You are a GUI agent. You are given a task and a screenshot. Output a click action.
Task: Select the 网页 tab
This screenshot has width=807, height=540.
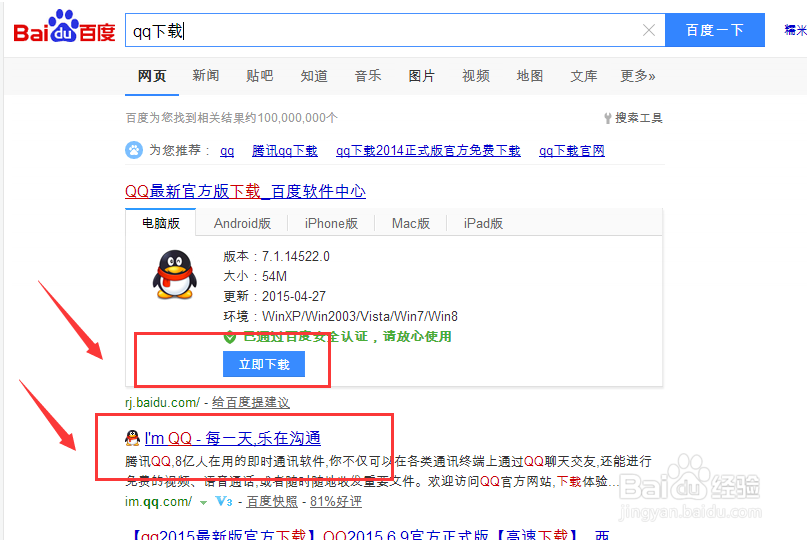[152, 76]
